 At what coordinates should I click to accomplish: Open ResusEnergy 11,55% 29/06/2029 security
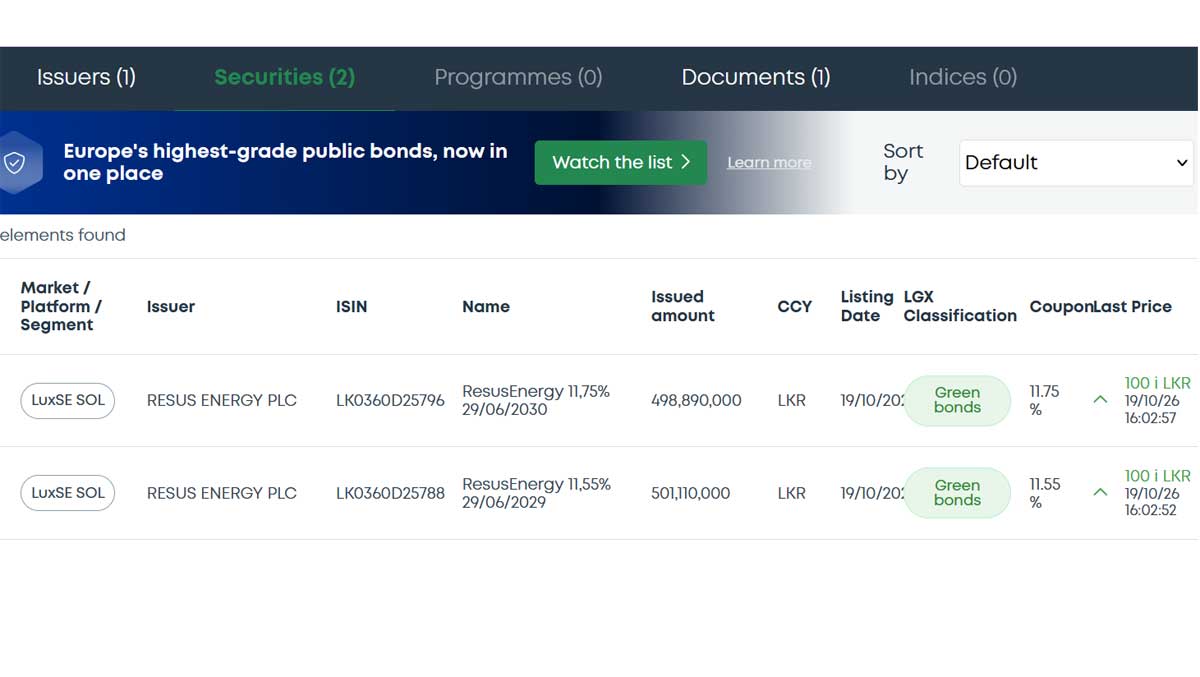click(536, 493)
